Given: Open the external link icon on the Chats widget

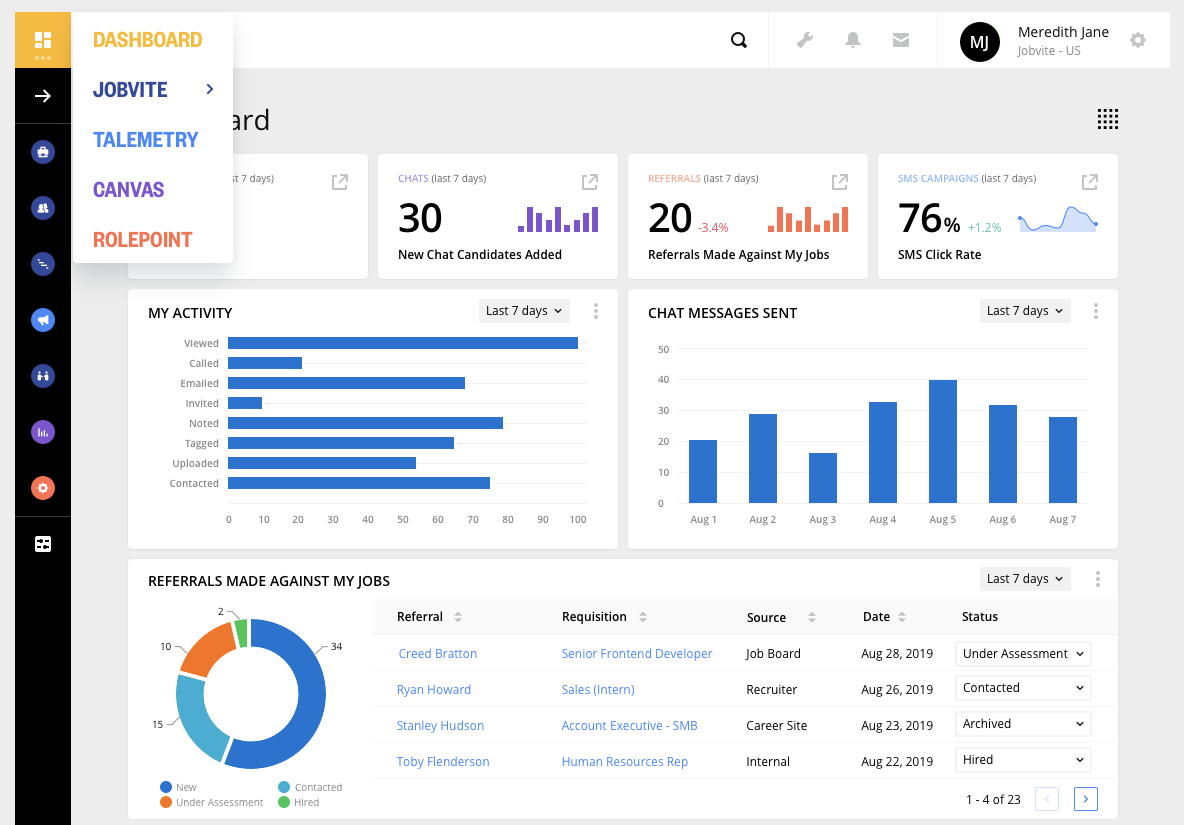Looking at the screenshot, I should (589, 182).
